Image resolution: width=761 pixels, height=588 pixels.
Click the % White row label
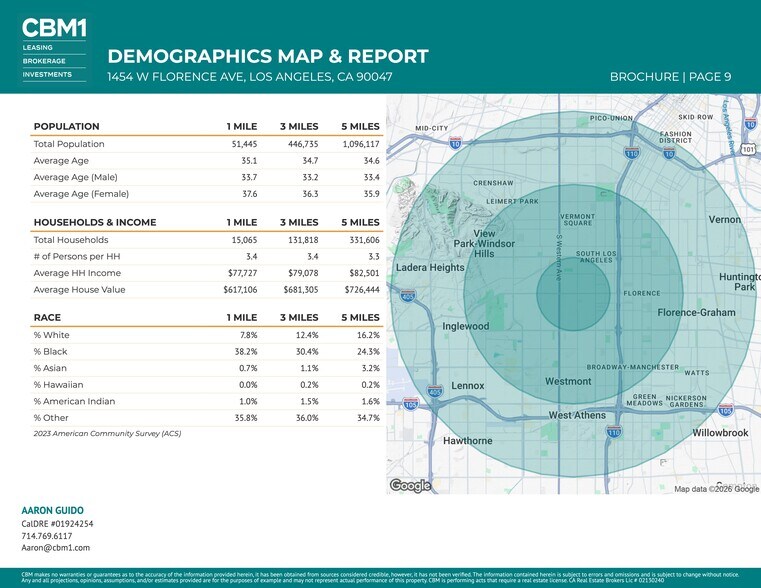click(51, 335)
